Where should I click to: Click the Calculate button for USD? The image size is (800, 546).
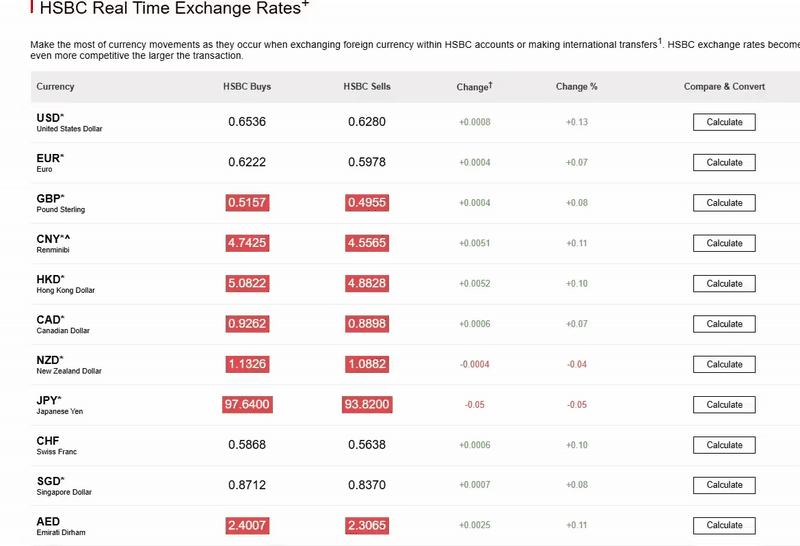point(724,122)
